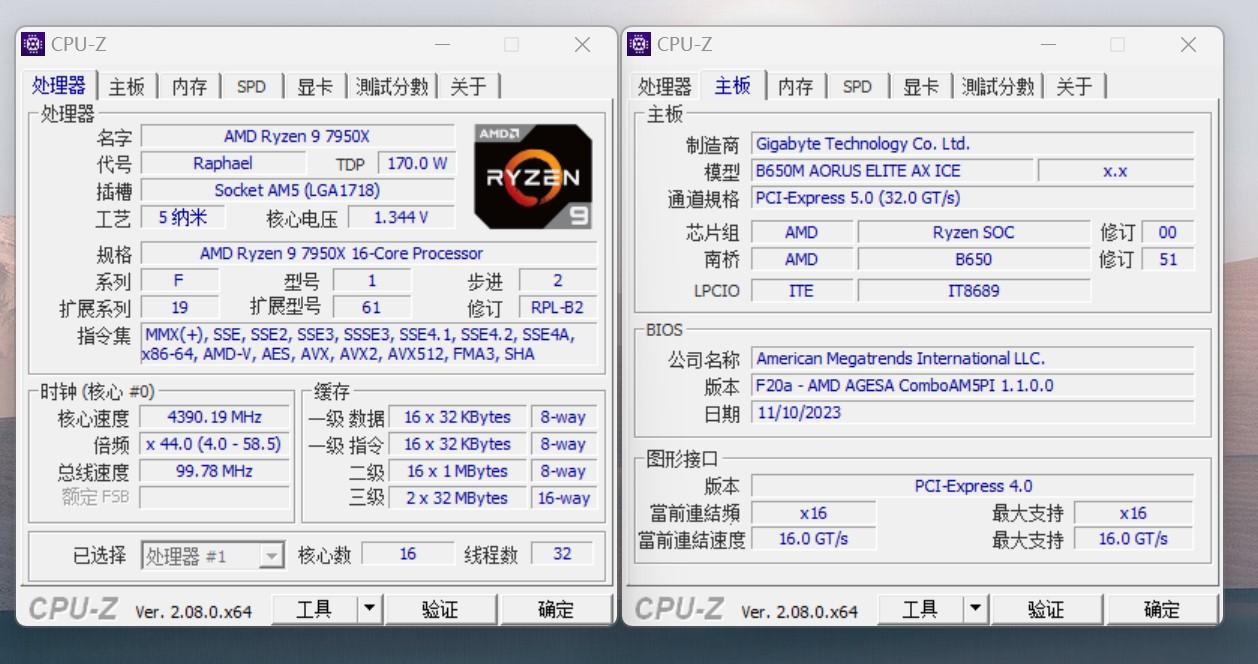
Task: Select the 处理器 tab in the processor window
Action: (59, 86)
